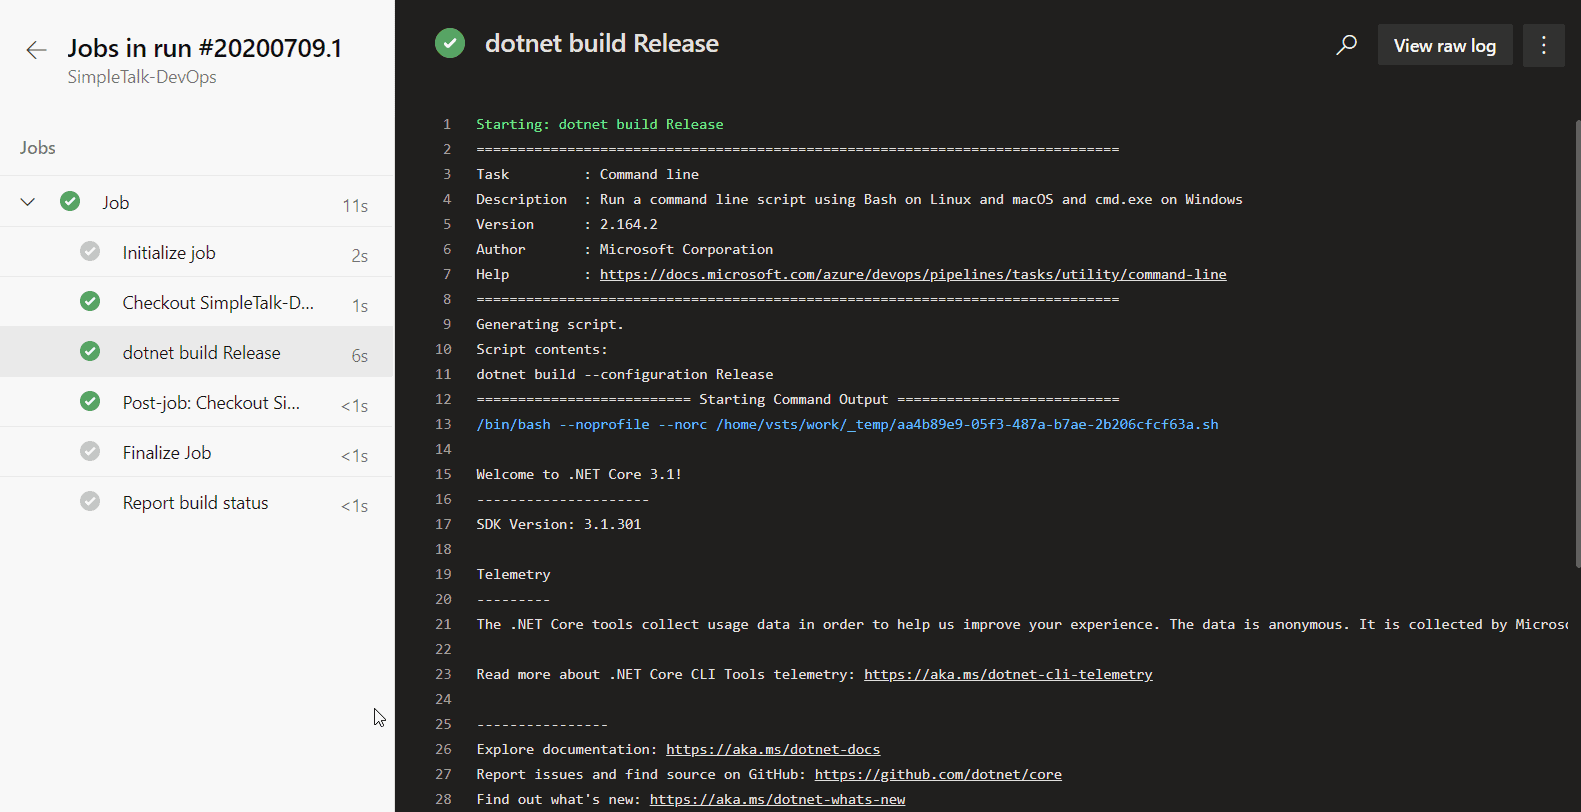Click the green status icon of Post-job: Checkout
This screenshot has height=812, width=1581.
(x=90, y=401)
